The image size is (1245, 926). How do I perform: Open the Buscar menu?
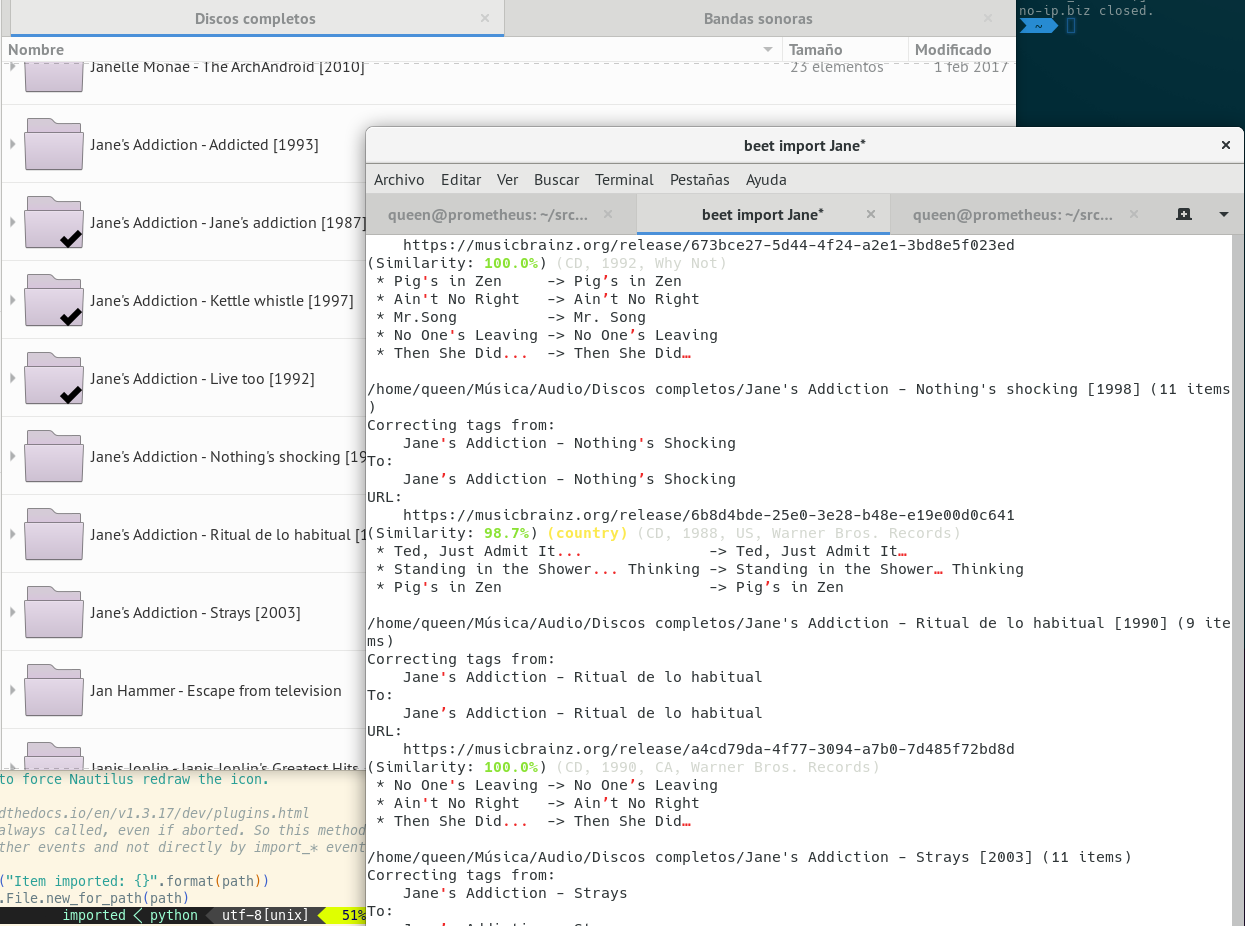click(557, 180)
